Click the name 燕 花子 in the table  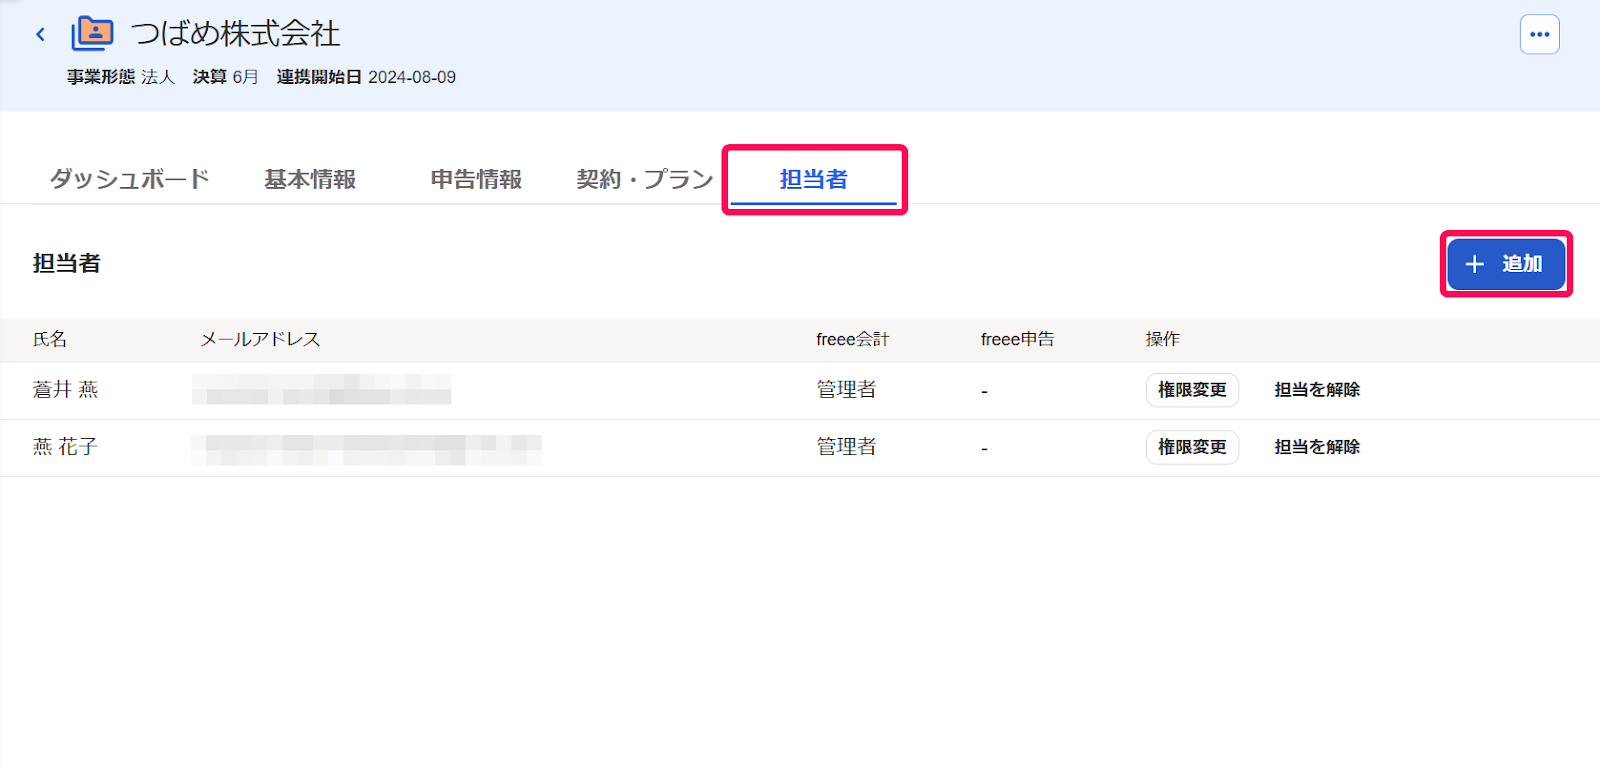click(65, 447)
